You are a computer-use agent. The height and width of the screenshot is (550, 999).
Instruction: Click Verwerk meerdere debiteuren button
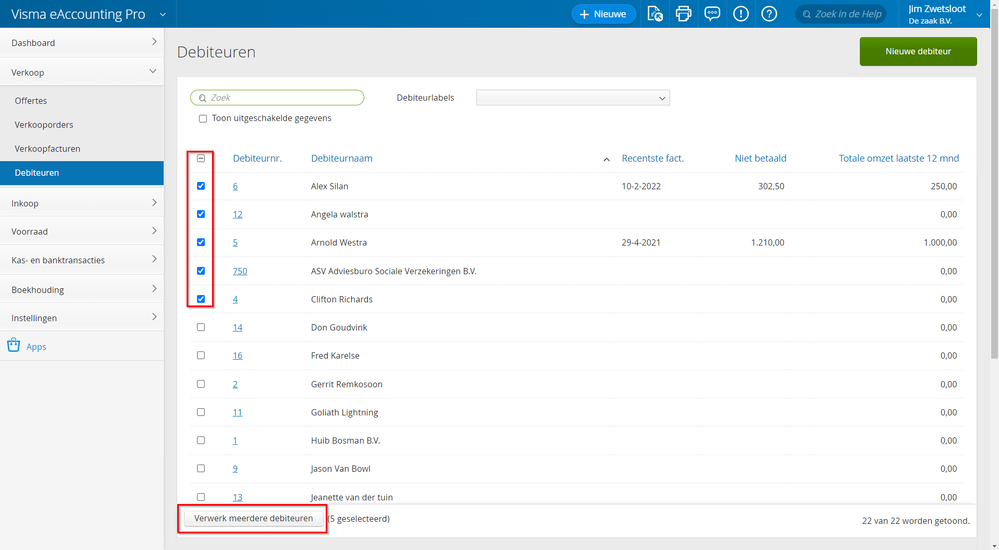(253, 518)
